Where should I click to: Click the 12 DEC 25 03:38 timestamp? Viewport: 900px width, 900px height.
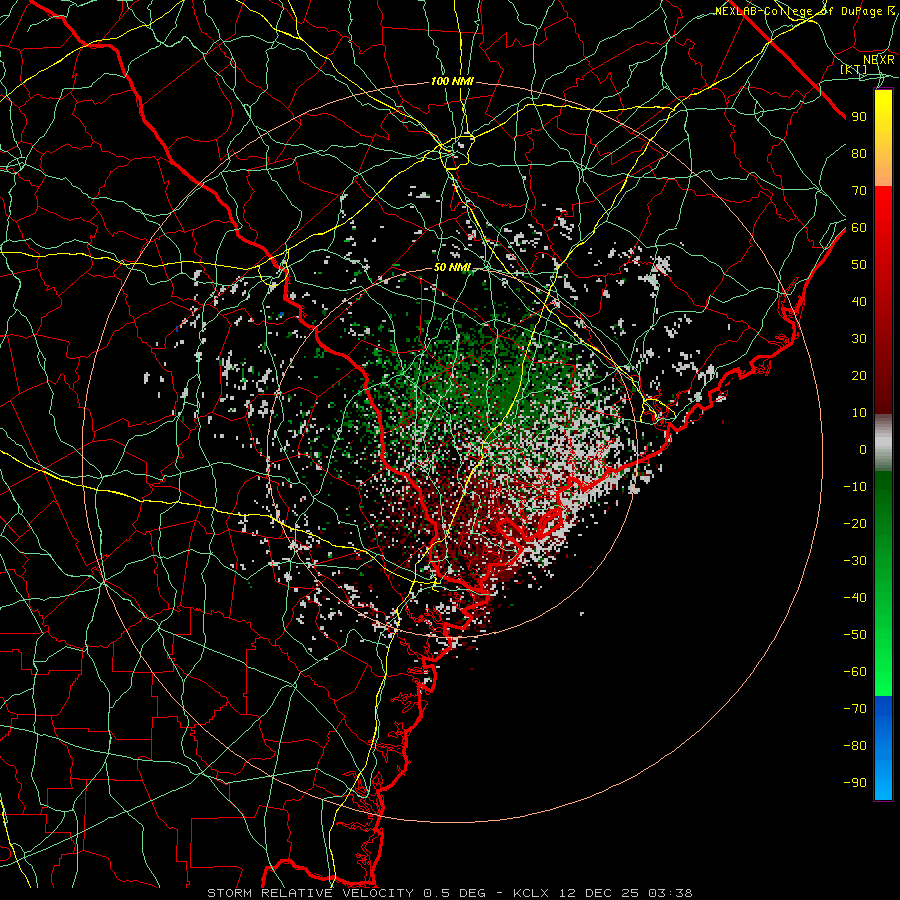626,893
